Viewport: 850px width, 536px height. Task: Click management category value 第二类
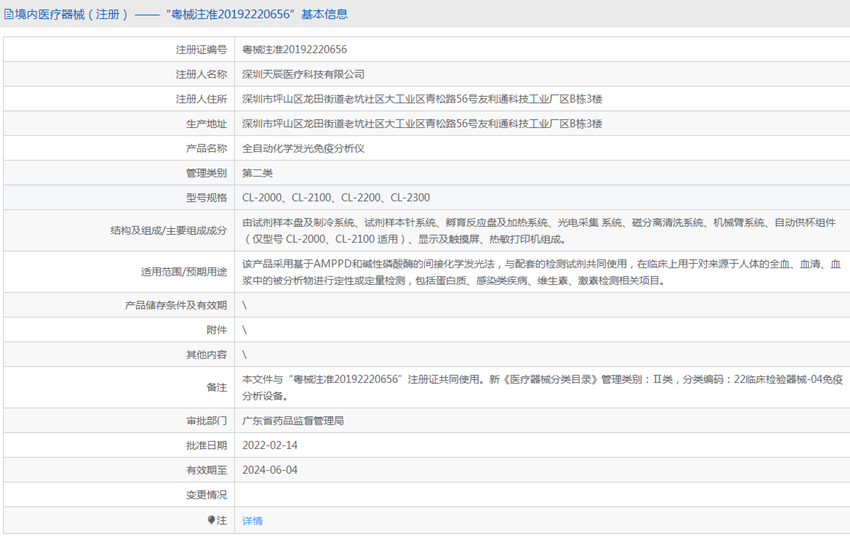[x=257, y=173]
